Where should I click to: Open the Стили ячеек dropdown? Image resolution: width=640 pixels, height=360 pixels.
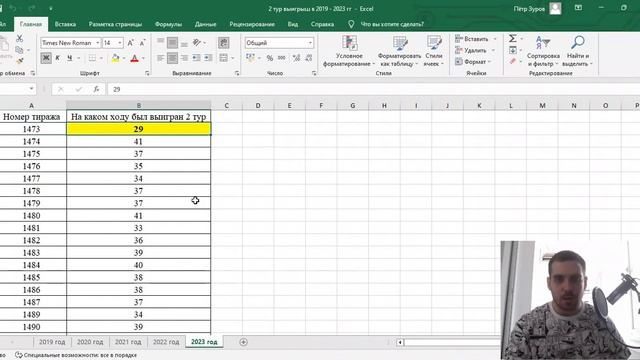tap(433, 51)
